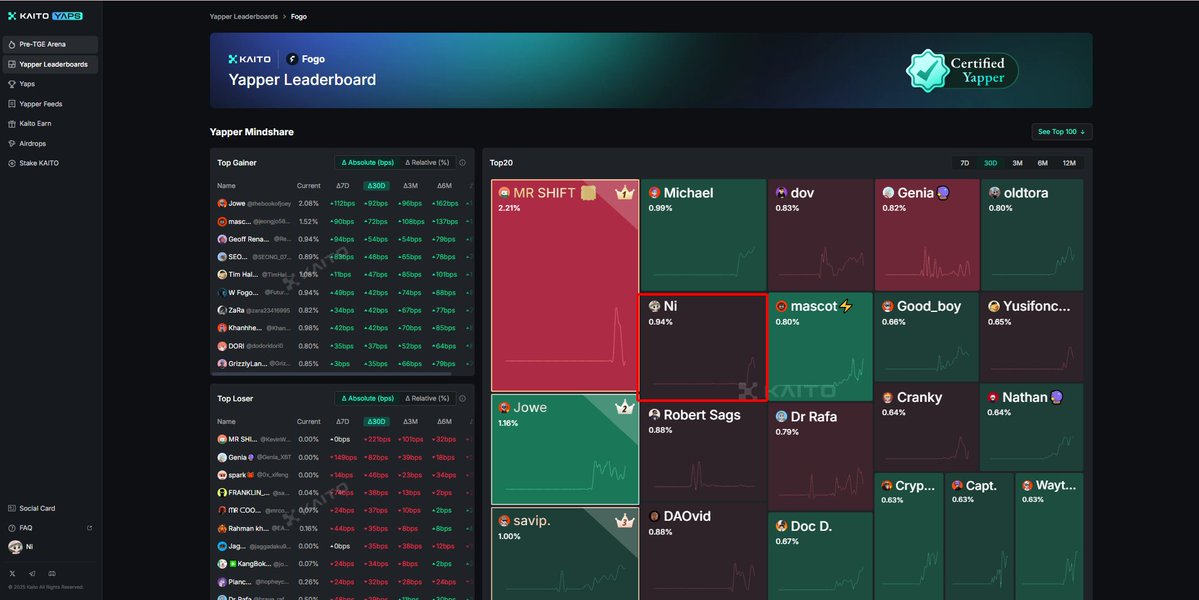The height and width of the screenshot is (600, 1199).
Task: Open Stake KAITO link in sidebar
Action: [x=50, y=164]
